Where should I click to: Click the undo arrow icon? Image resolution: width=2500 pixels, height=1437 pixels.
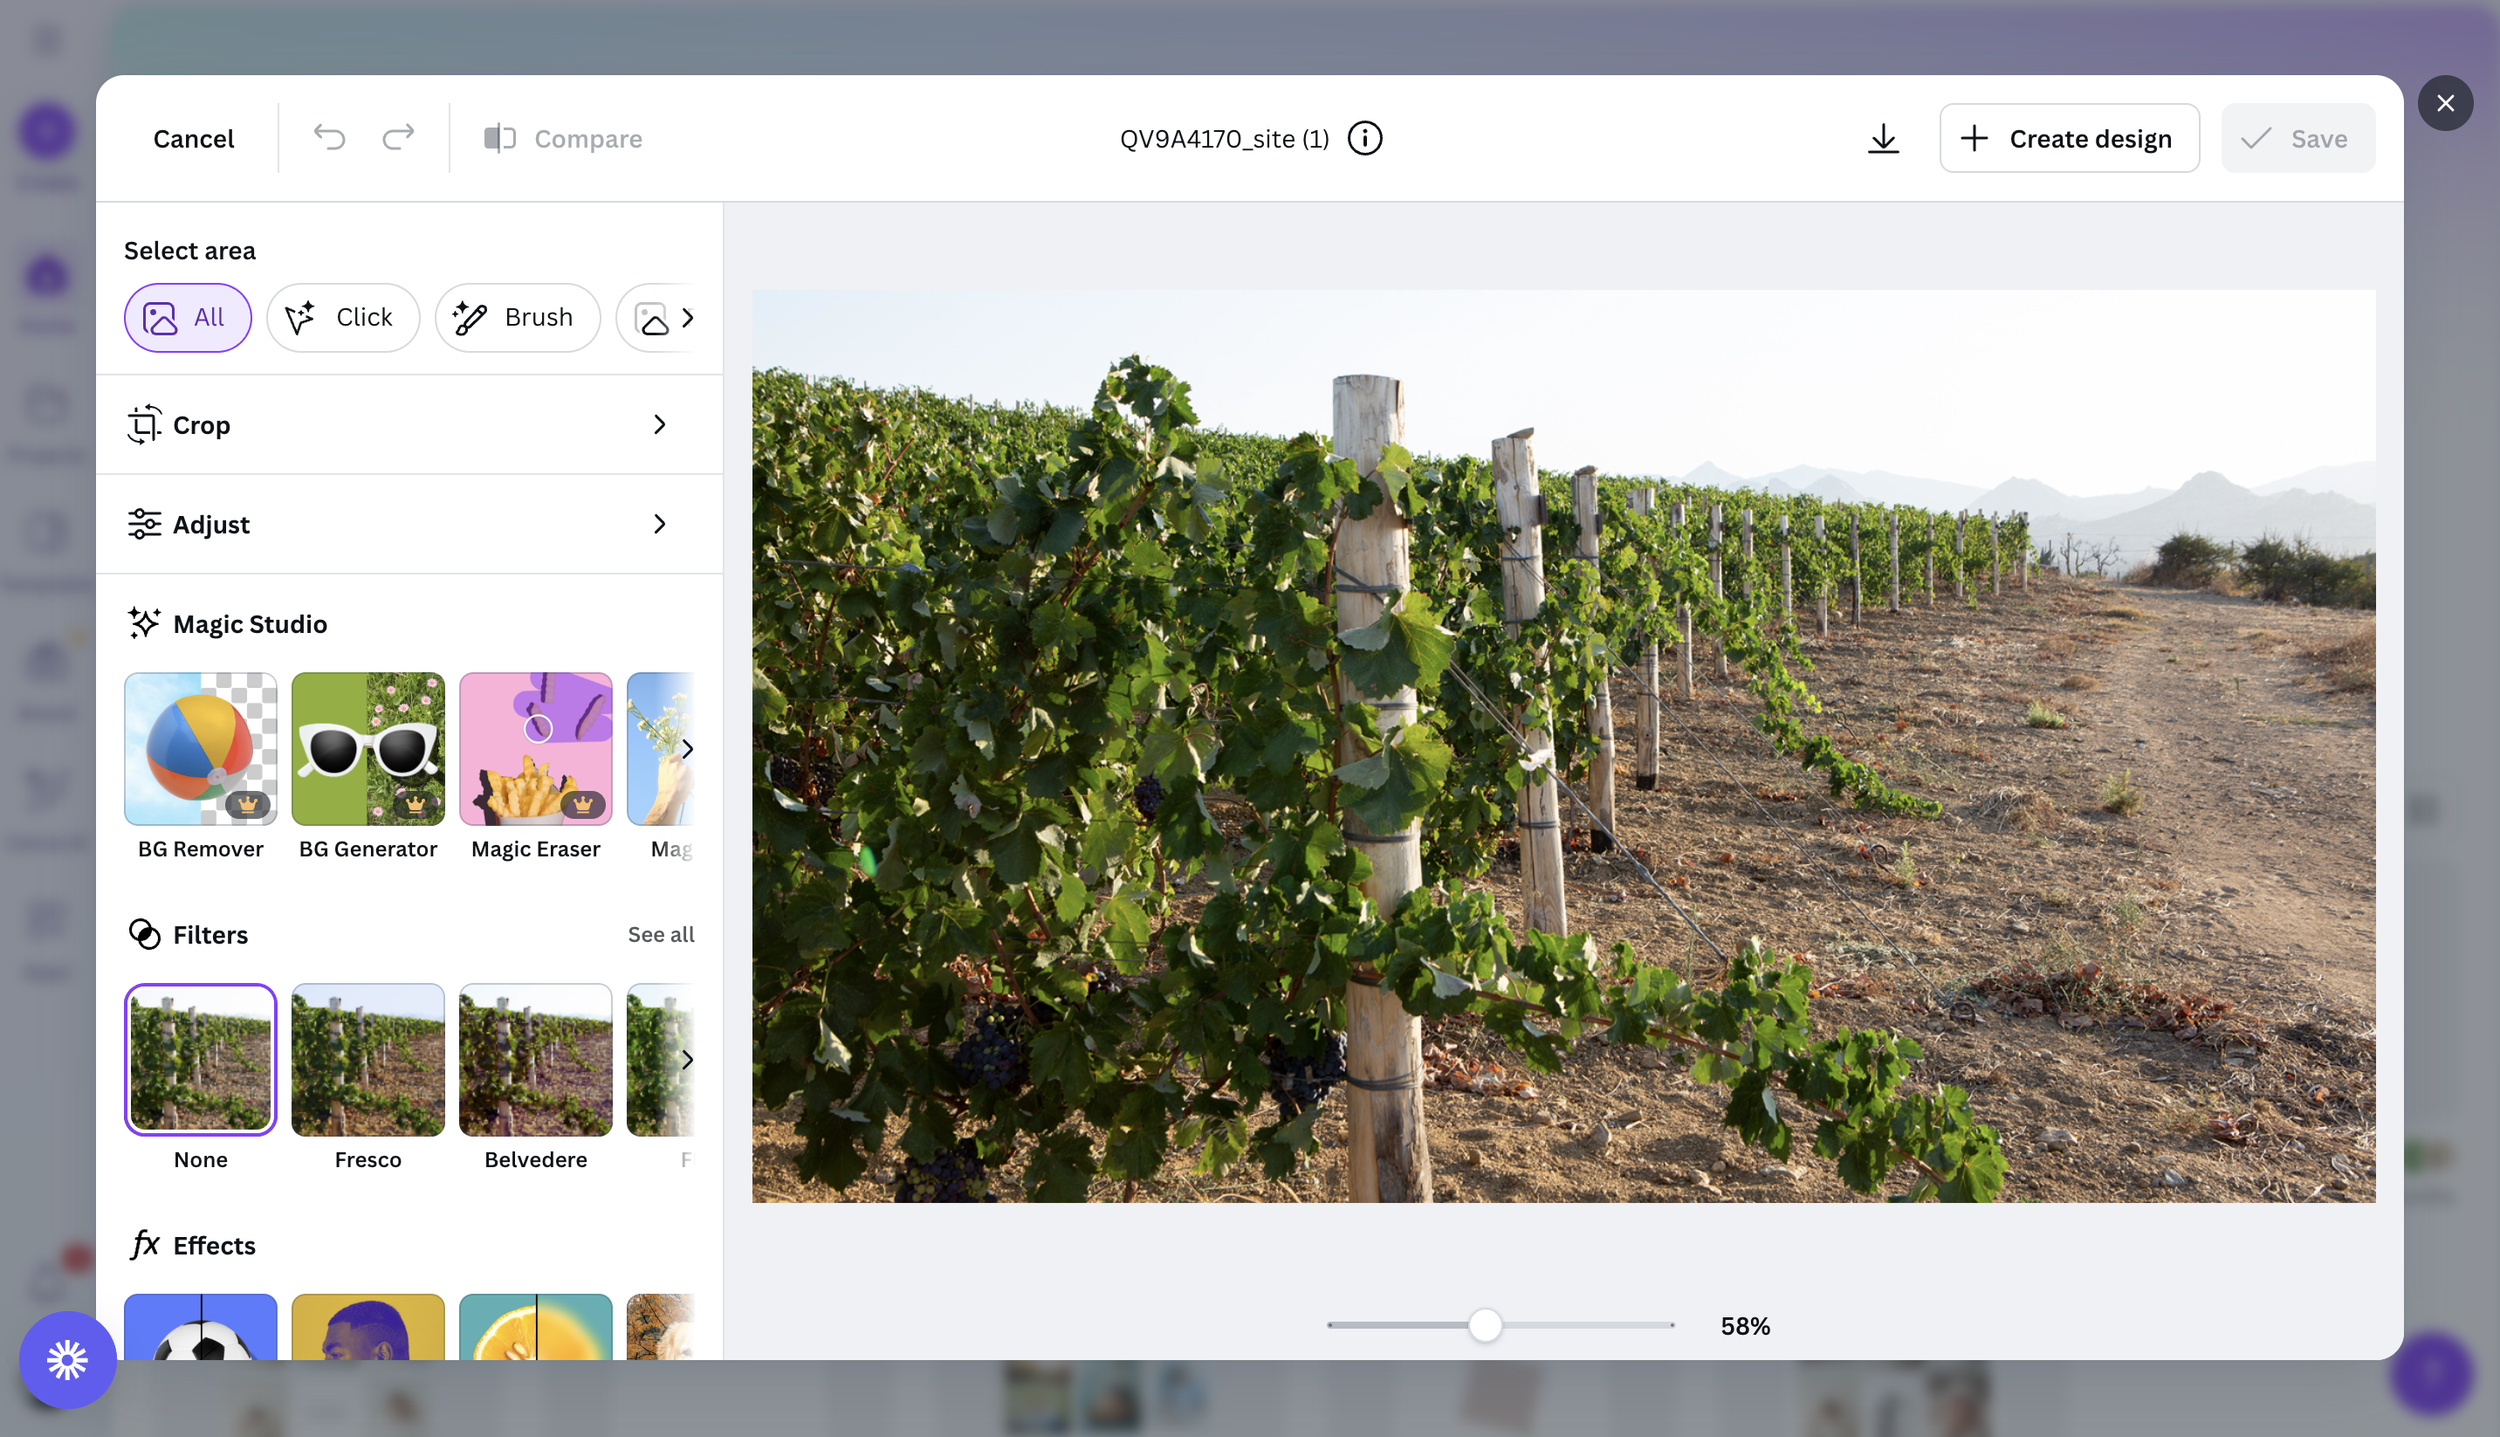coord(329,138)
